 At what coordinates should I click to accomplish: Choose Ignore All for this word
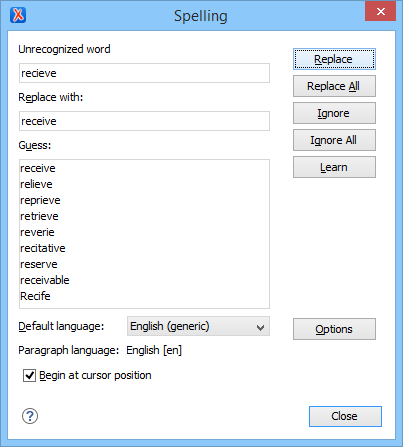pyautogui.click(x=334, y=140)
